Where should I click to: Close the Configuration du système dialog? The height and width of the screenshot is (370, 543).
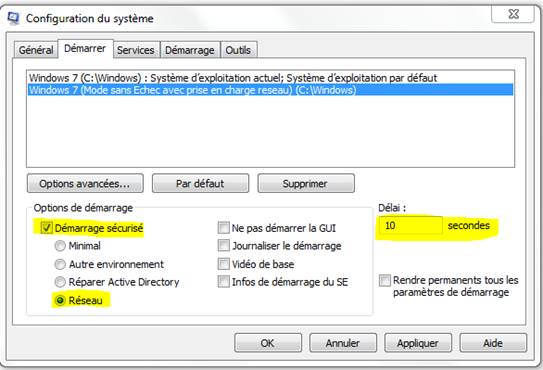pos(513,14)
